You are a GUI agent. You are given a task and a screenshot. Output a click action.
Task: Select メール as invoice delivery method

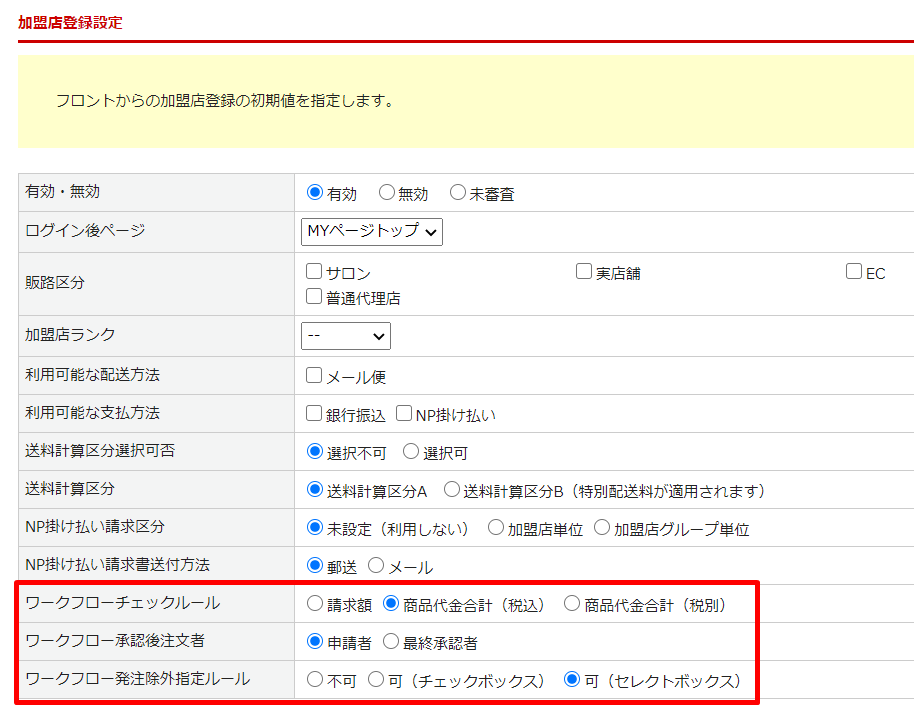point(376,566)
